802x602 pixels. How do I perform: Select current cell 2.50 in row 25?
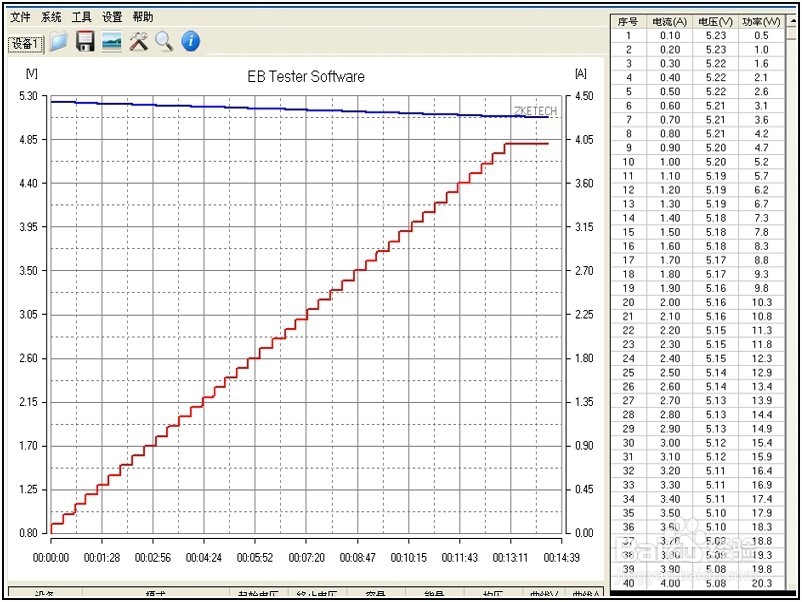[670, 372]
